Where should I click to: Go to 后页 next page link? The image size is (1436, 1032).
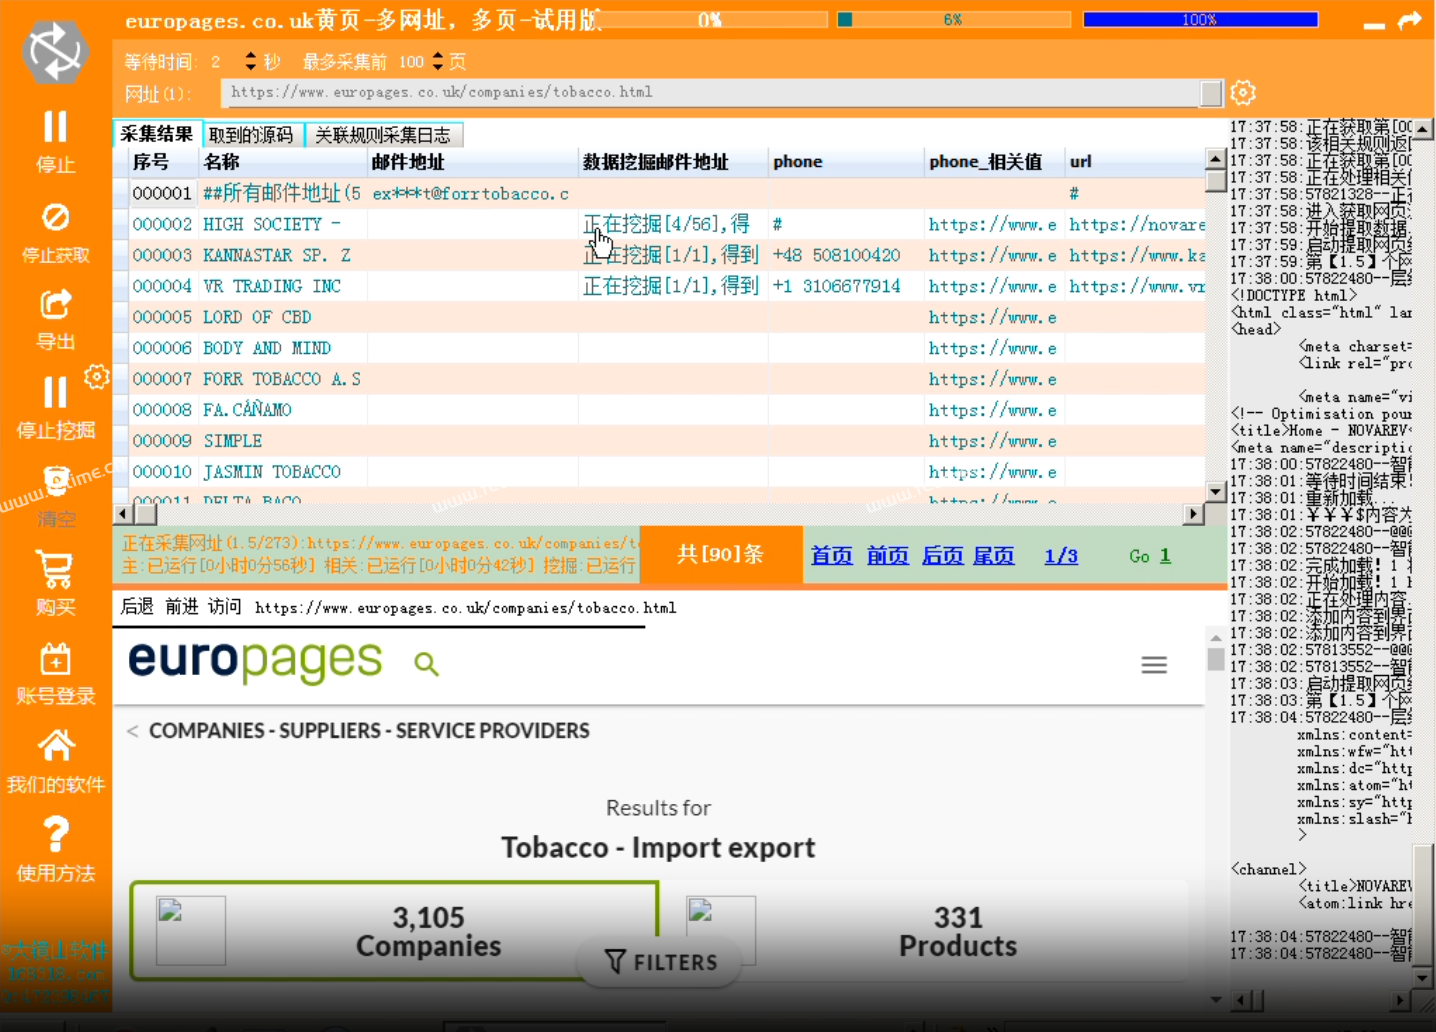pyautogui.click(x=942, y=555)
